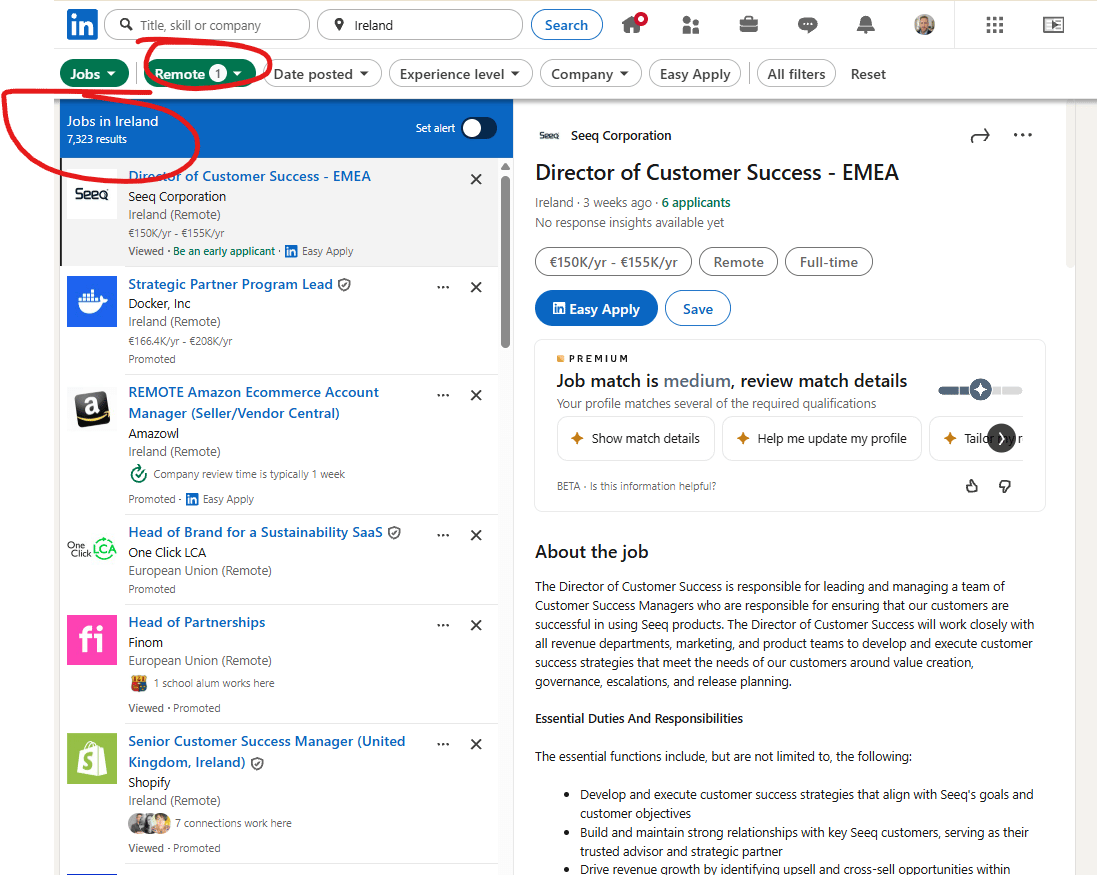
Task: Open REMOTE Amazon Ecommerce Account Manager listing
Action: pos(253,403)
